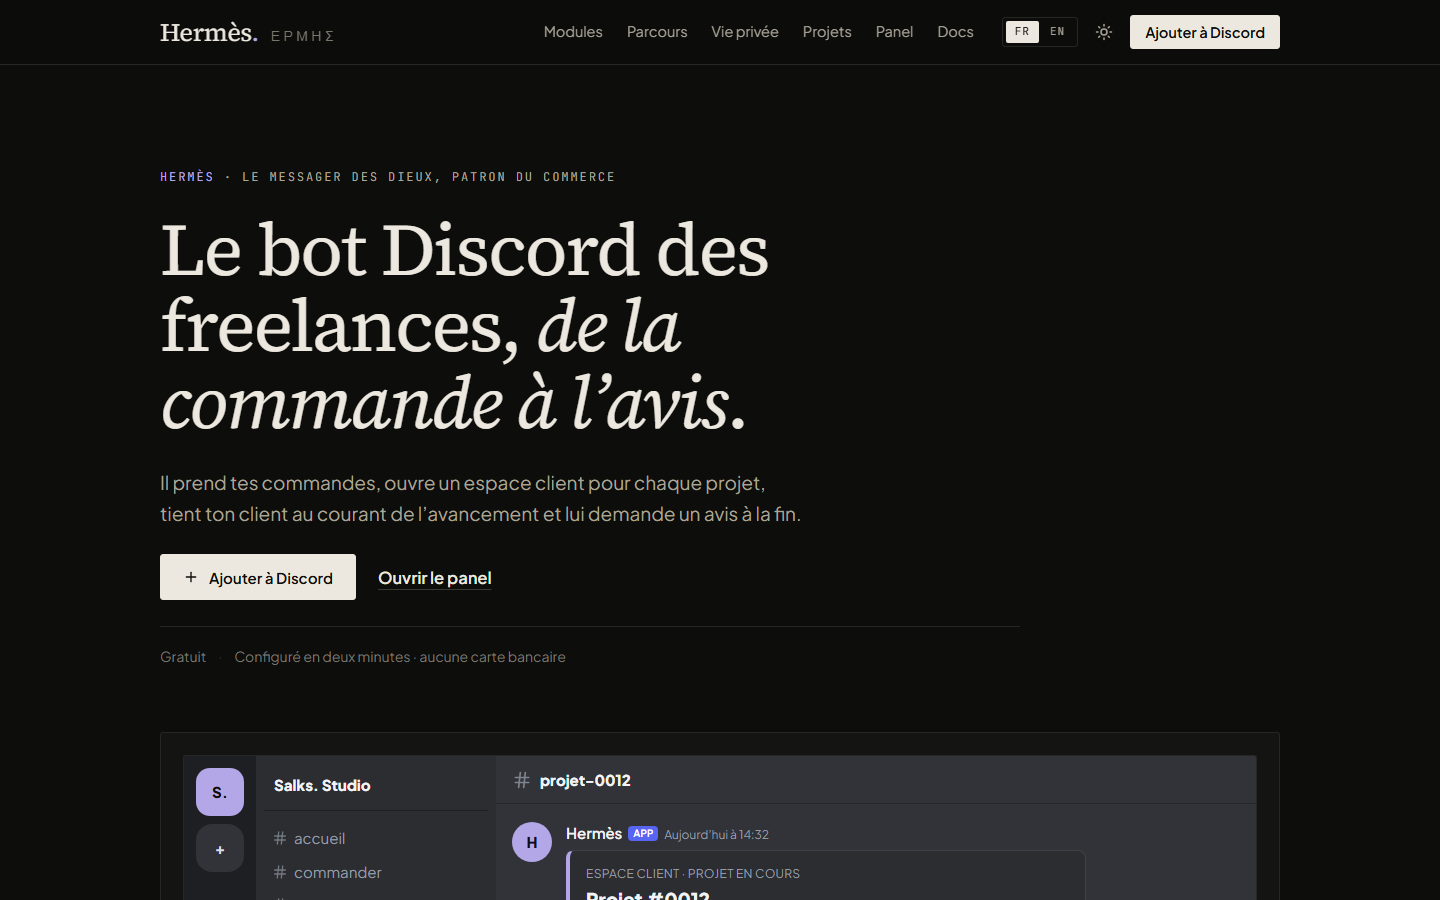Click the Hermès bot avatar in chat
1440x900 pixels.
click(x=532, y=842)
